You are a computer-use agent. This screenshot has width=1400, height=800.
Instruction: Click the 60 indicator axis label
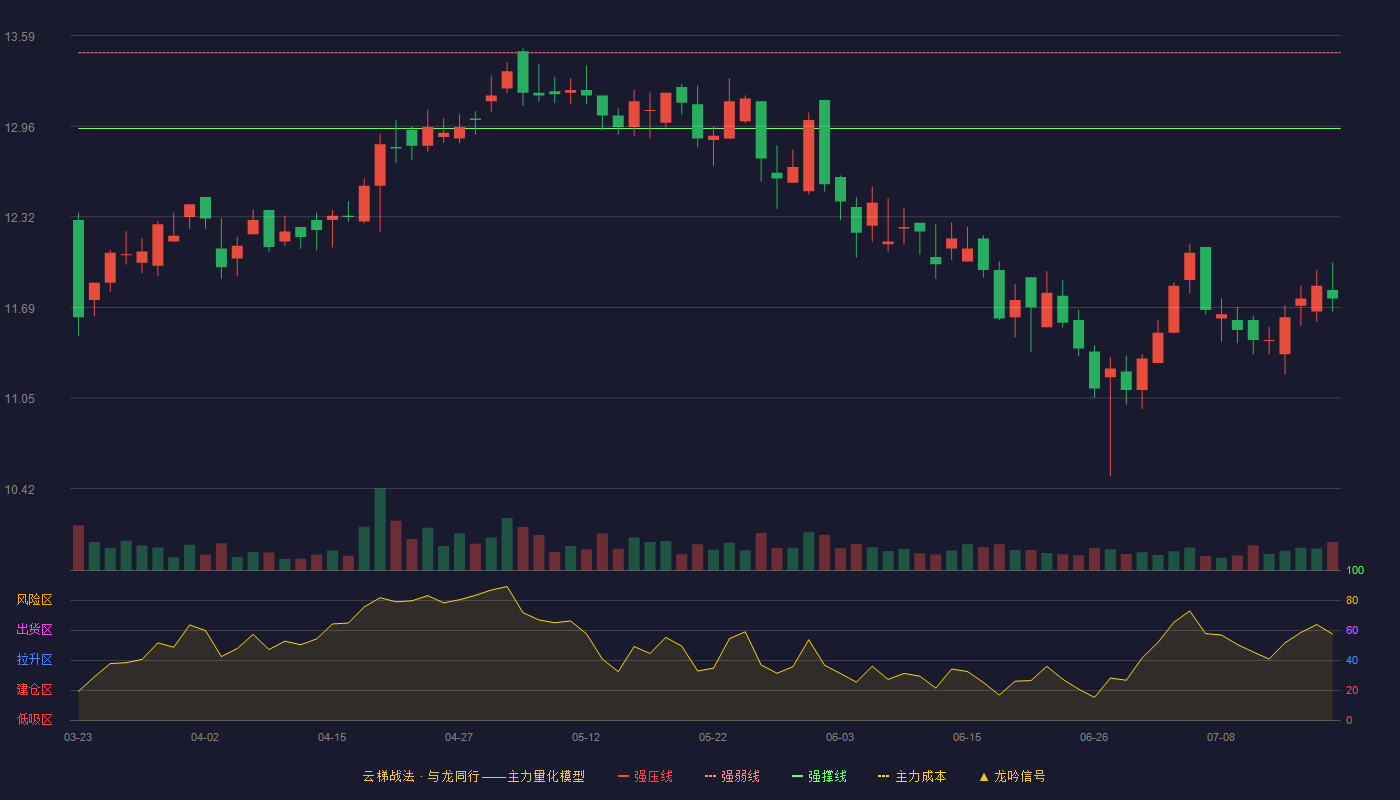(1352, 630)
